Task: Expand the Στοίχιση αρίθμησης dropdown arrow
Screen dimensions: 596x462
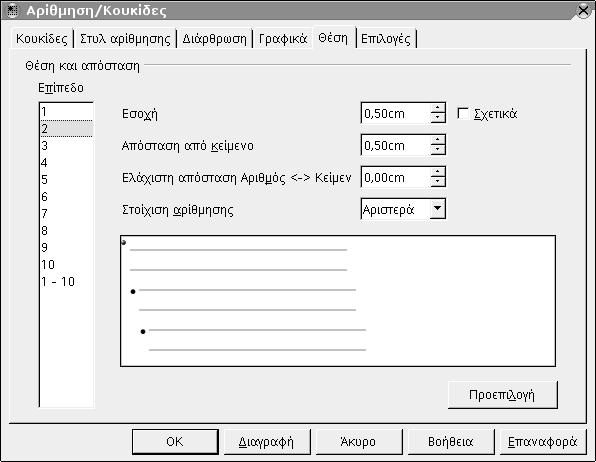Action: coord(437,209)
